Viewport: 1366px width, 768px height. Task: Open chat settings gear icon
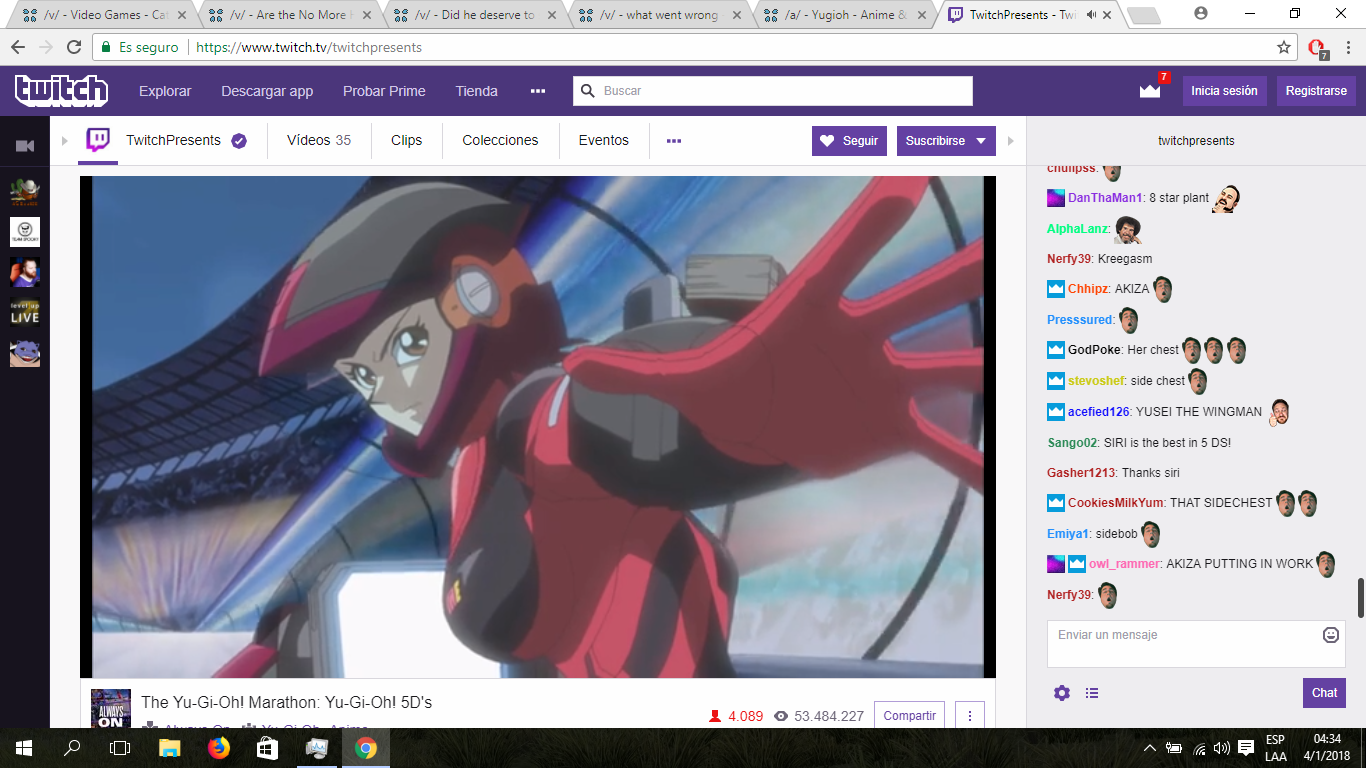click(1062, 693)
